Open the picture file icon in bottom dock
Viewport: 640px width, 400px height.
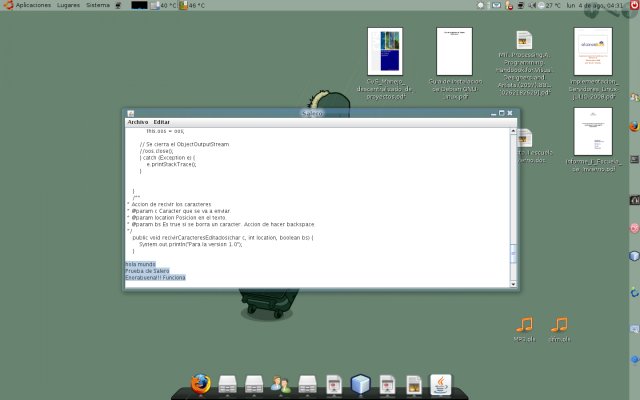tap(414, 385)
